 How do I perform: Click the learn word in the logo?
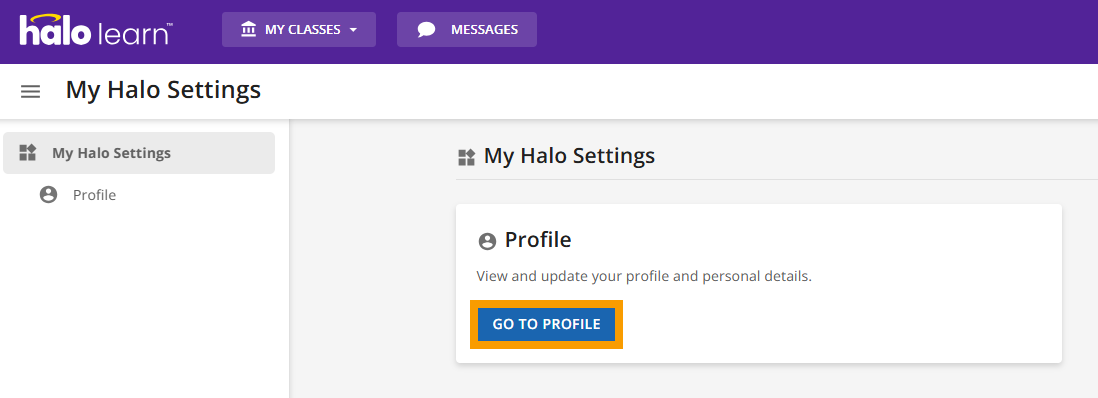[132, 34]
